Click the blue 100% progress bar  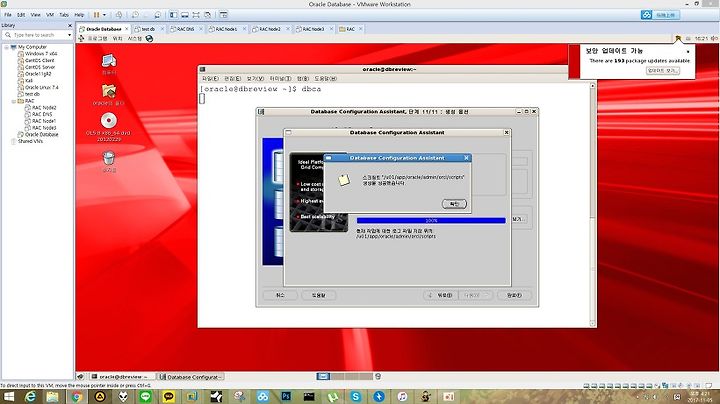(431, 221)
